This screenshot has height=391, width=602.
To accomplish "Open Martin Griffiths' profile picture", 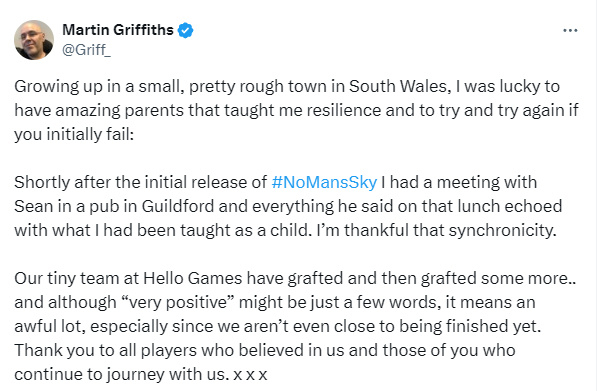I will tap(34, 40).
